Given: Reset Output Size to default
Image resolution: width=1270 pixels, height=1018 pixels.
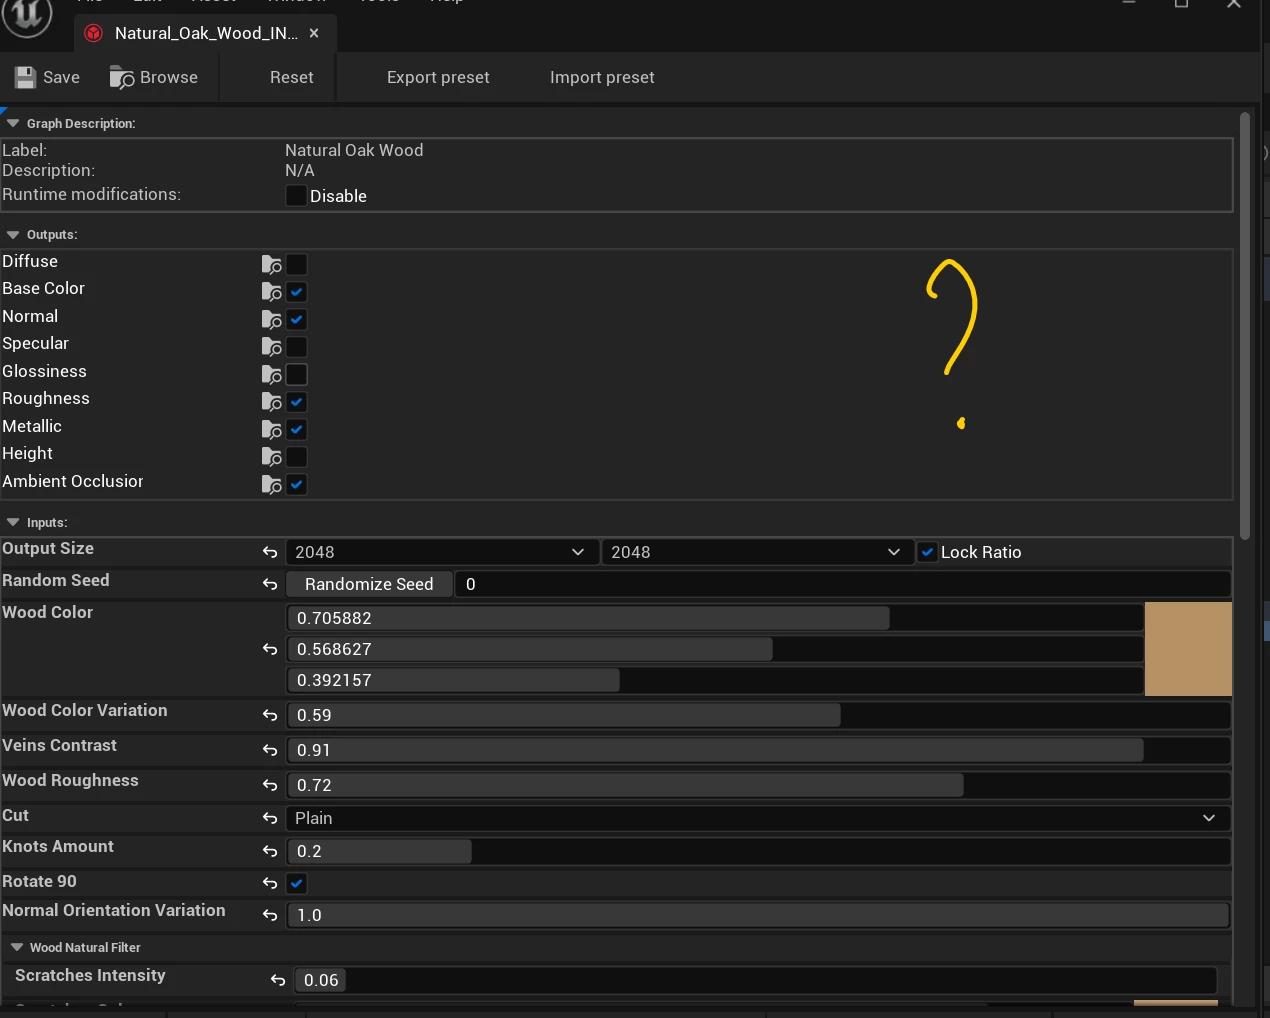Looking at the screenshot, I should coord(270,552).
